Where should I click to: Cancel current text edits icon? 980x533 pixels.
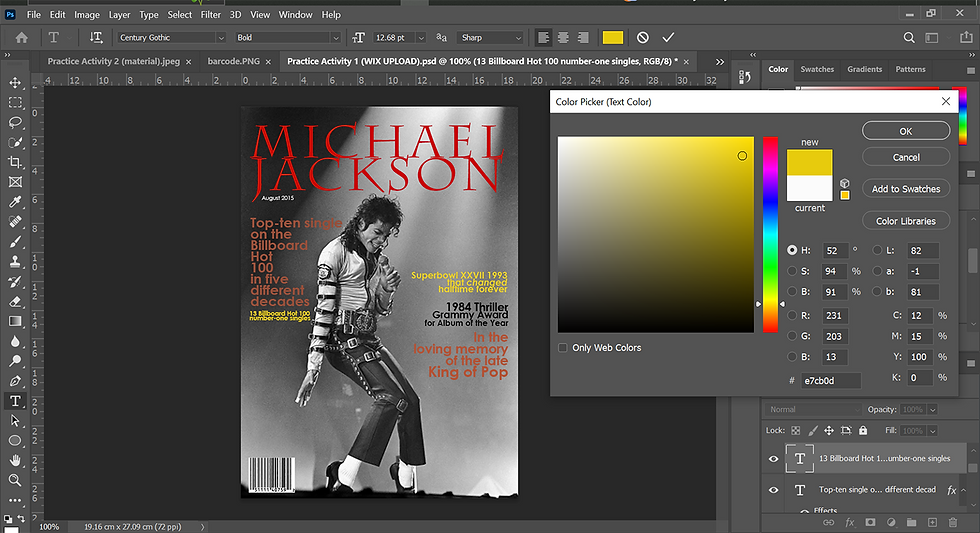[643, 37]
